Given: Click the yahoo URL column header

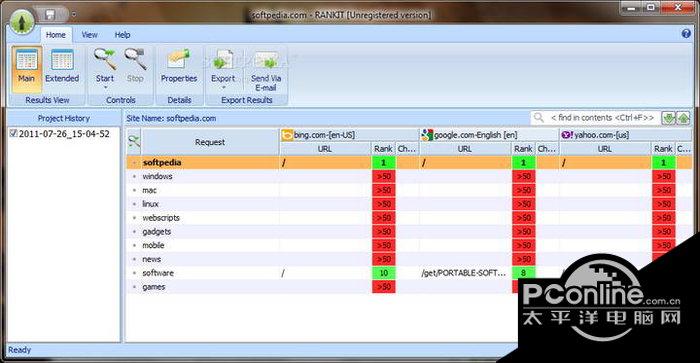Looking at the screenshot, I should pyautogui.click(x=605, y=149).
